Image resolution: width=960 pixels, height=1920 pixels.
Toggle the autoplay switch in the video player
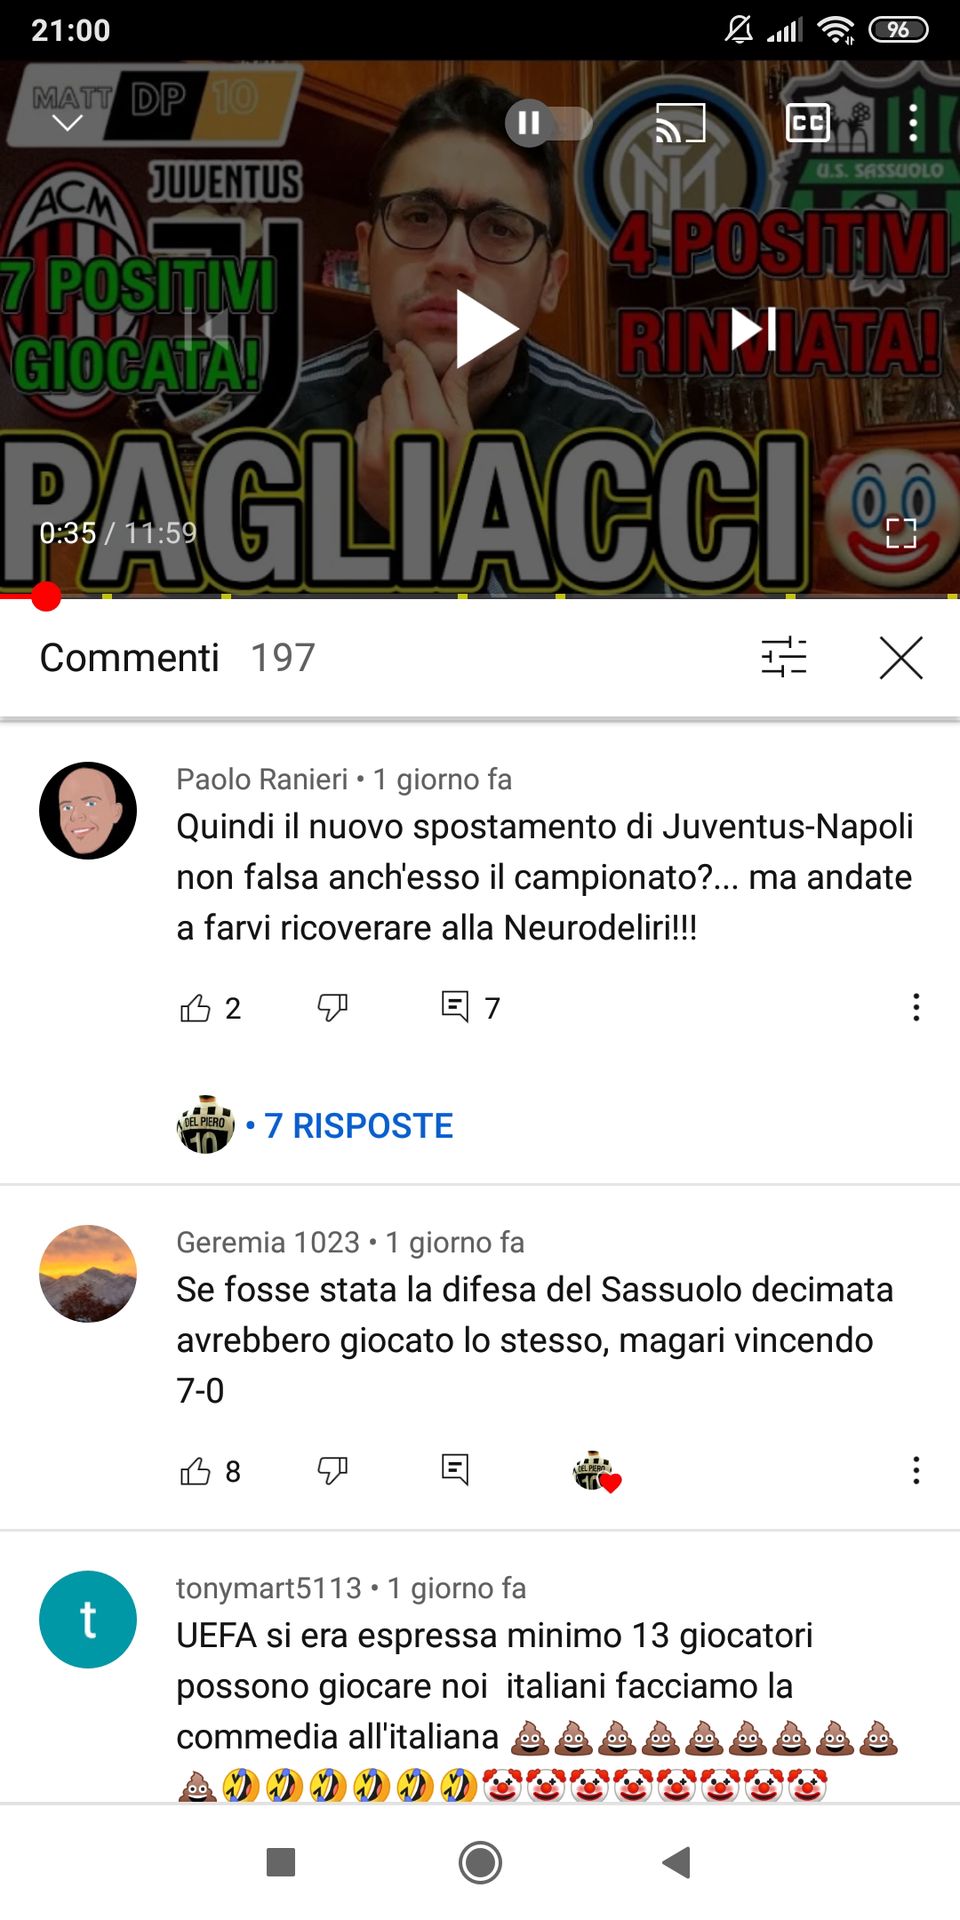(548, 123)
